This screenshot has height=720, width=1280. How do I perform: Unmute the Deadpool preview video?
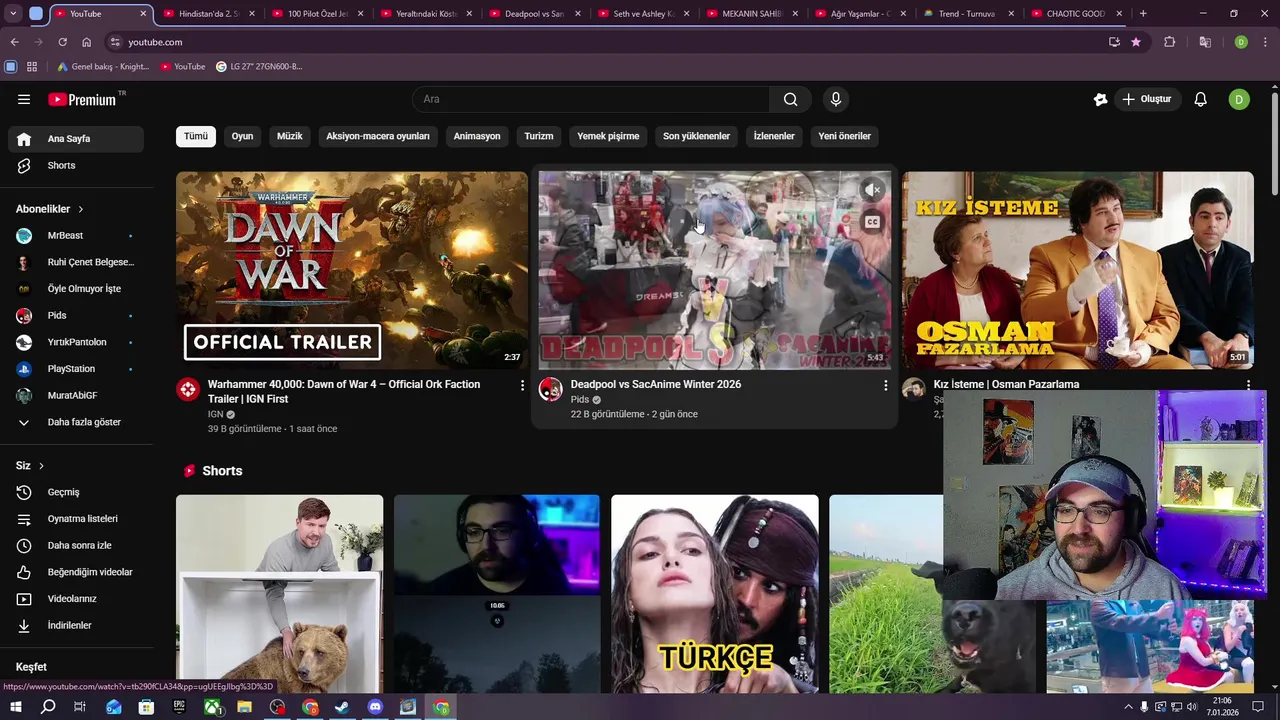tap(873, 189)
